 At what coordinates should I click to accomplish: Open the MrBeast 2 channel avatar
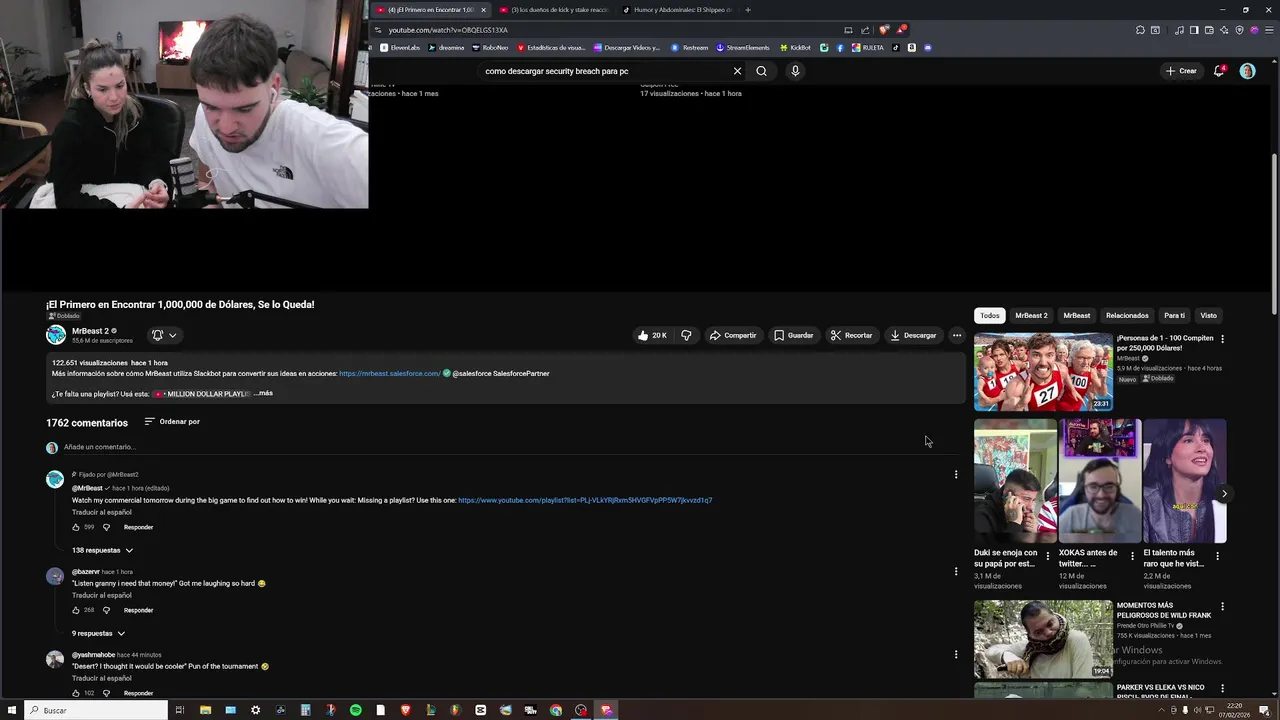point(56,335)
